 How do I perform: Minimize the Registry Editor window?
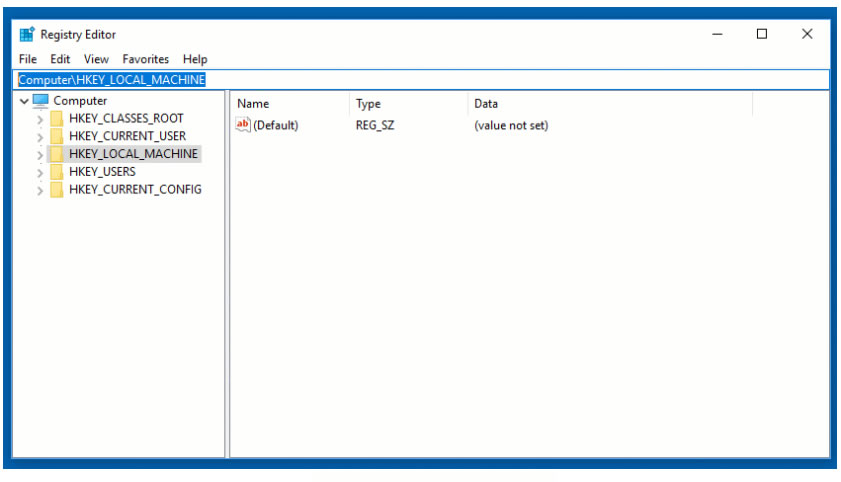[717, 34]
